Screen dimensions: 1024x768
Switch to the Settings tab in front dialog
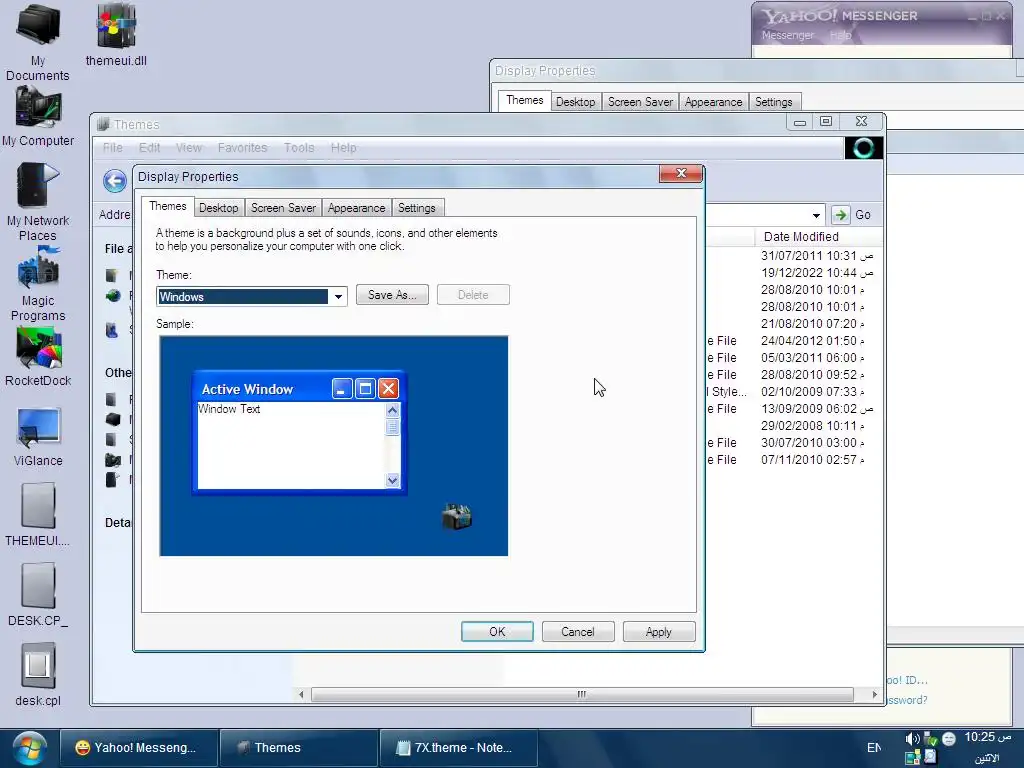(417, 208)
